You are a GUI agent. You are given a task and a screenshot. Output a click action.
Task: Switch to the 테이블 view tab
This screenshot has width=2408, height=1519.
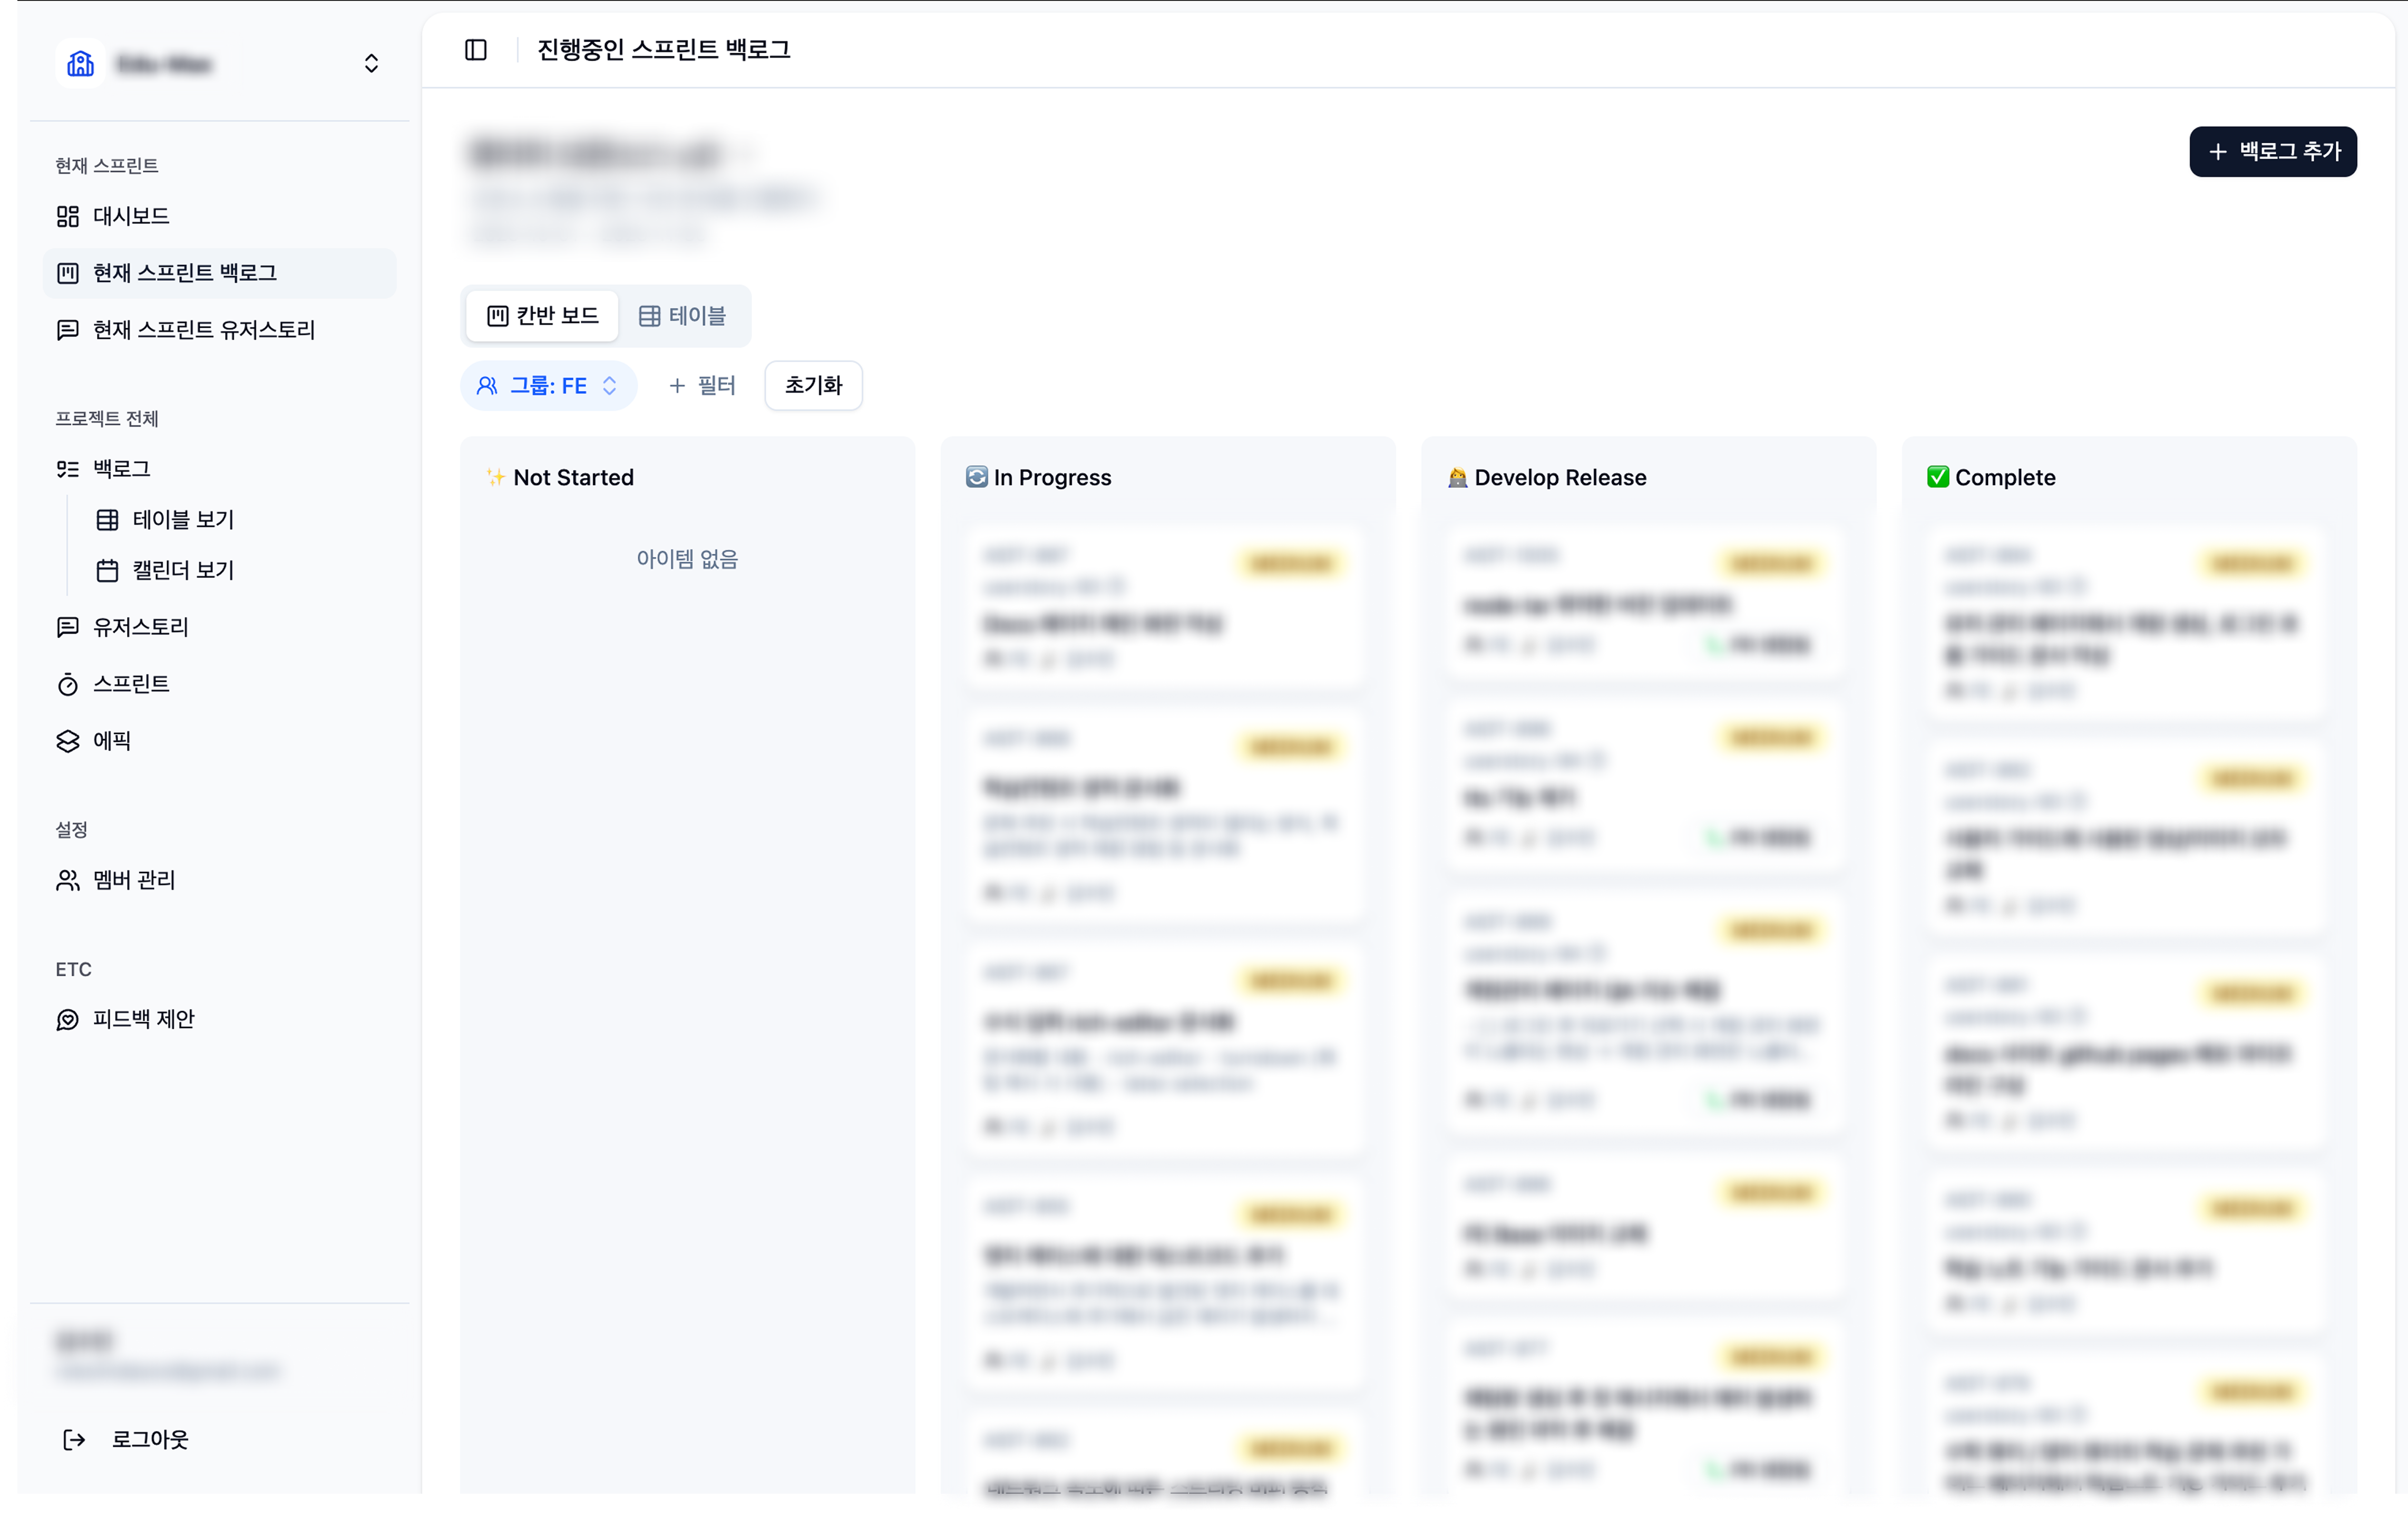(x=684, y=315)
